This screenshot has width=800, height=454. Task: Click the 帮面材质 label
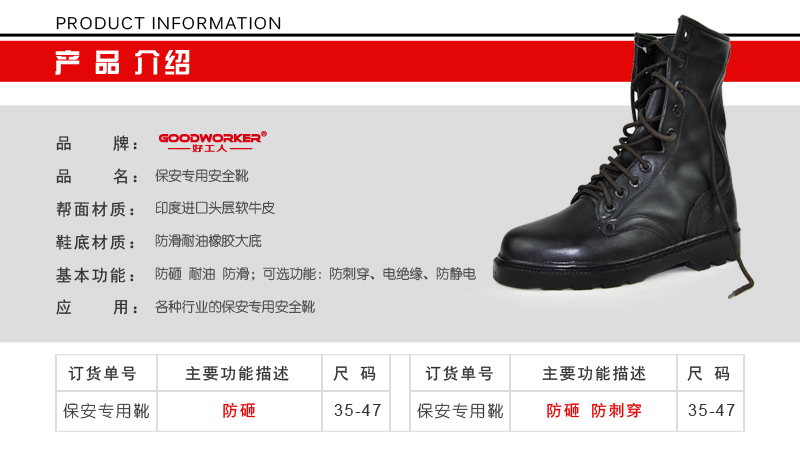point(97,209)
